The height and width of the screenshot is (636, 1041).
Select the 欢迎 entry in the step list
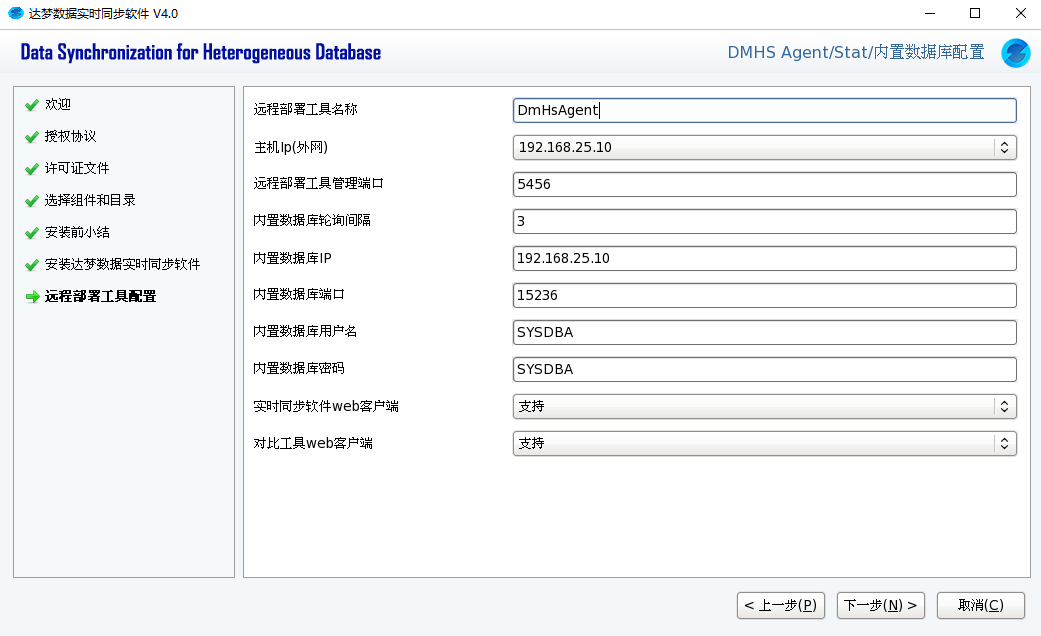tap(59, 104)
